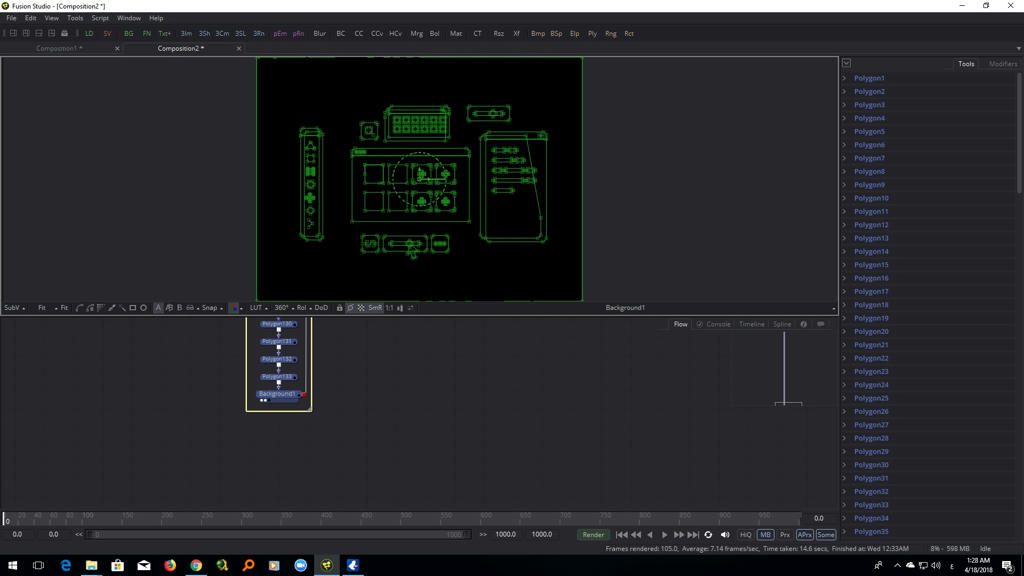The height and width of the screenshot is (576, 1024).
Task: Click the green Render button
Action: click(x=593, y=535)
